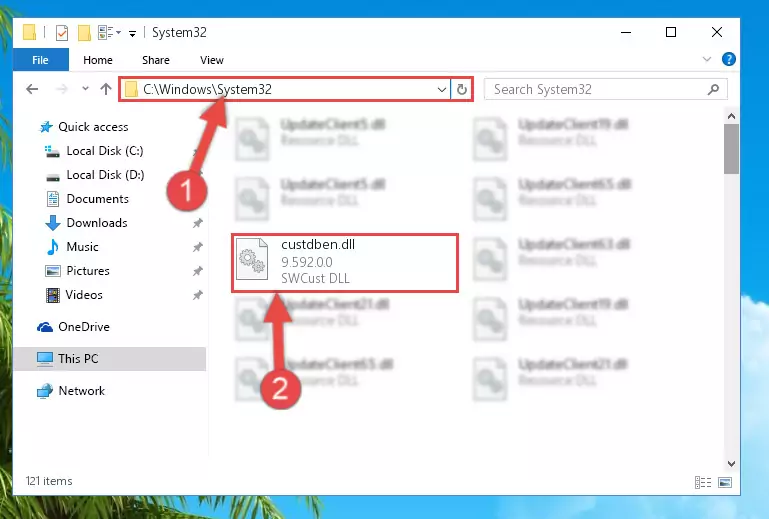Expand the address bar history dropdown
The image size is (769, 519).
pyautogui.click(x=441, y=89)
